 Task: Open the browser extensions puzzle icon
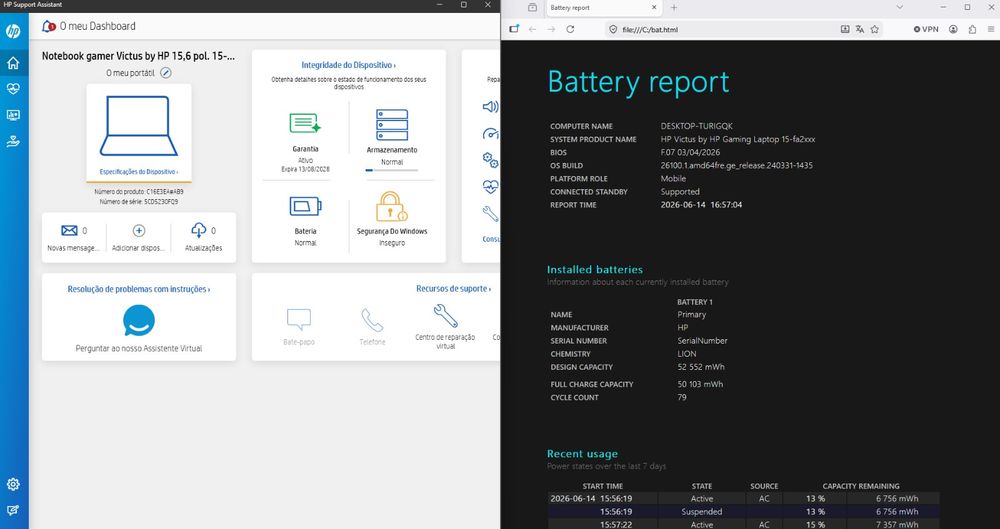pyautogui.click(x=972, y=29)
